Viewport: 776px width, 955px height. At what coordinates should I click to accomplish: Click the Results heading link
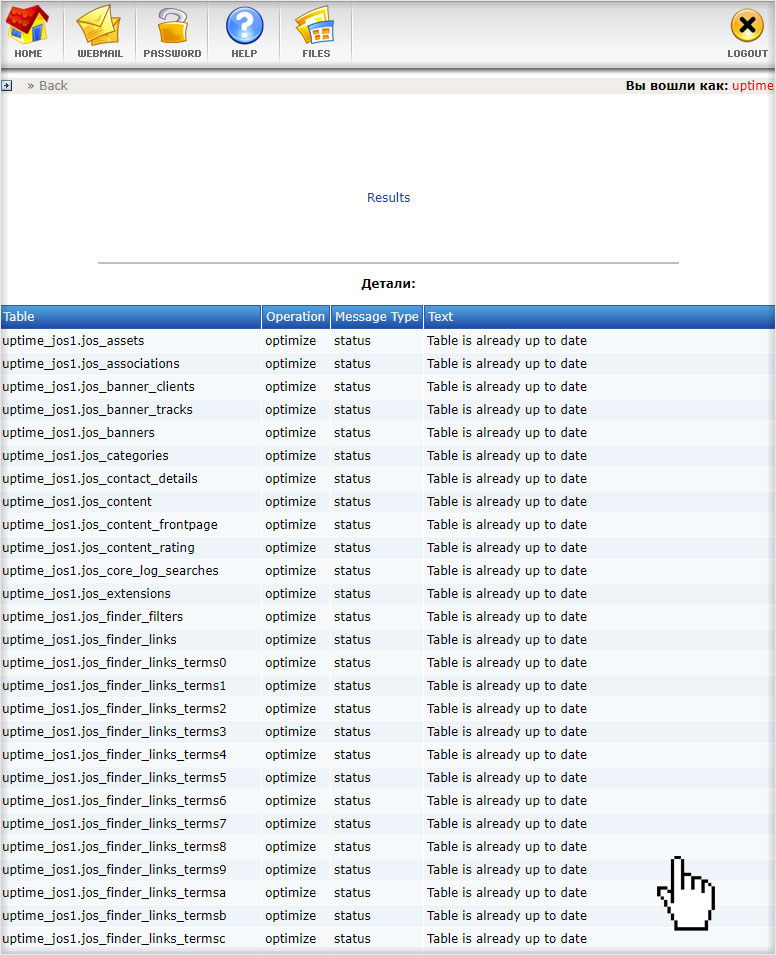[389, 197]
